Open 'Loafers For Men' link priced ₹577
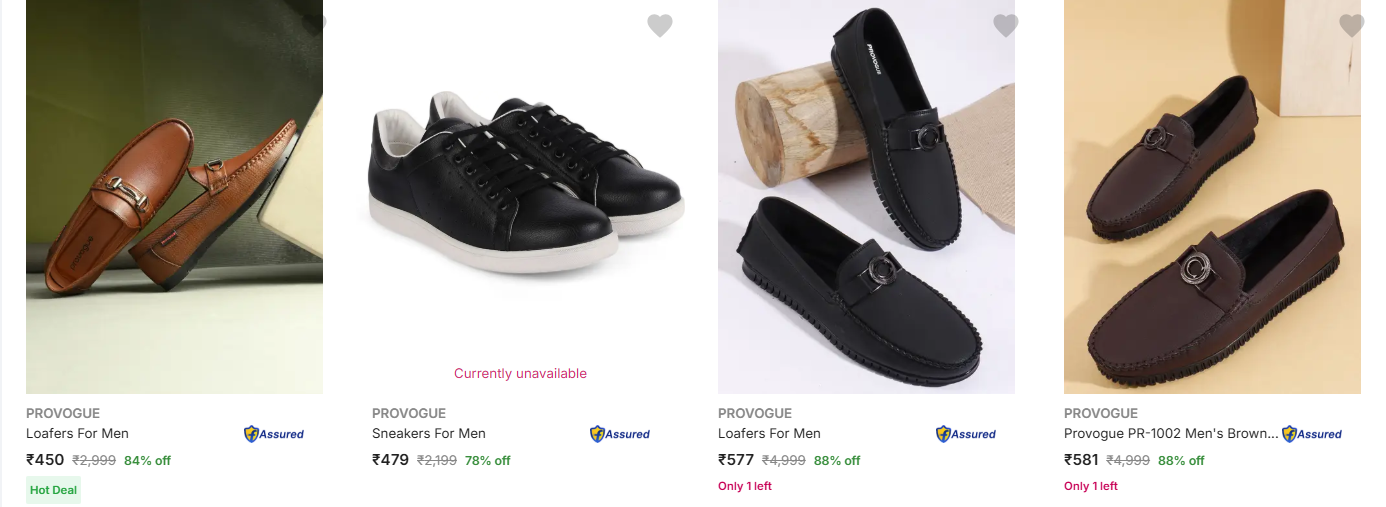The height and width of the screenshot is (507, 1386). click(769, 434)
